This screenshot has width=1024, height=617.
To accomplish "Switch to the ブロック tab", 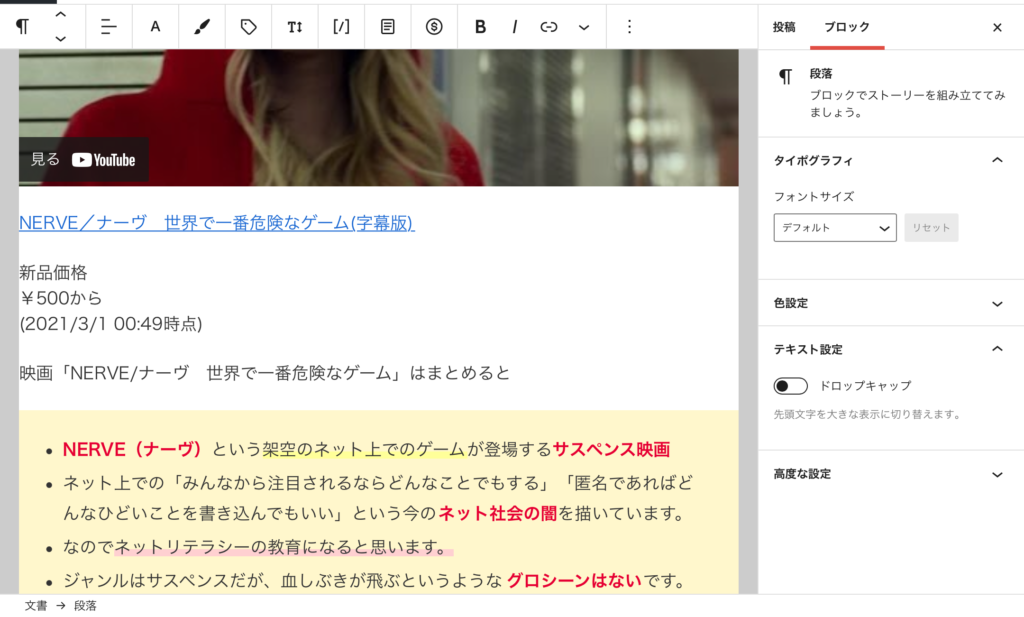I will click(846, 27).
